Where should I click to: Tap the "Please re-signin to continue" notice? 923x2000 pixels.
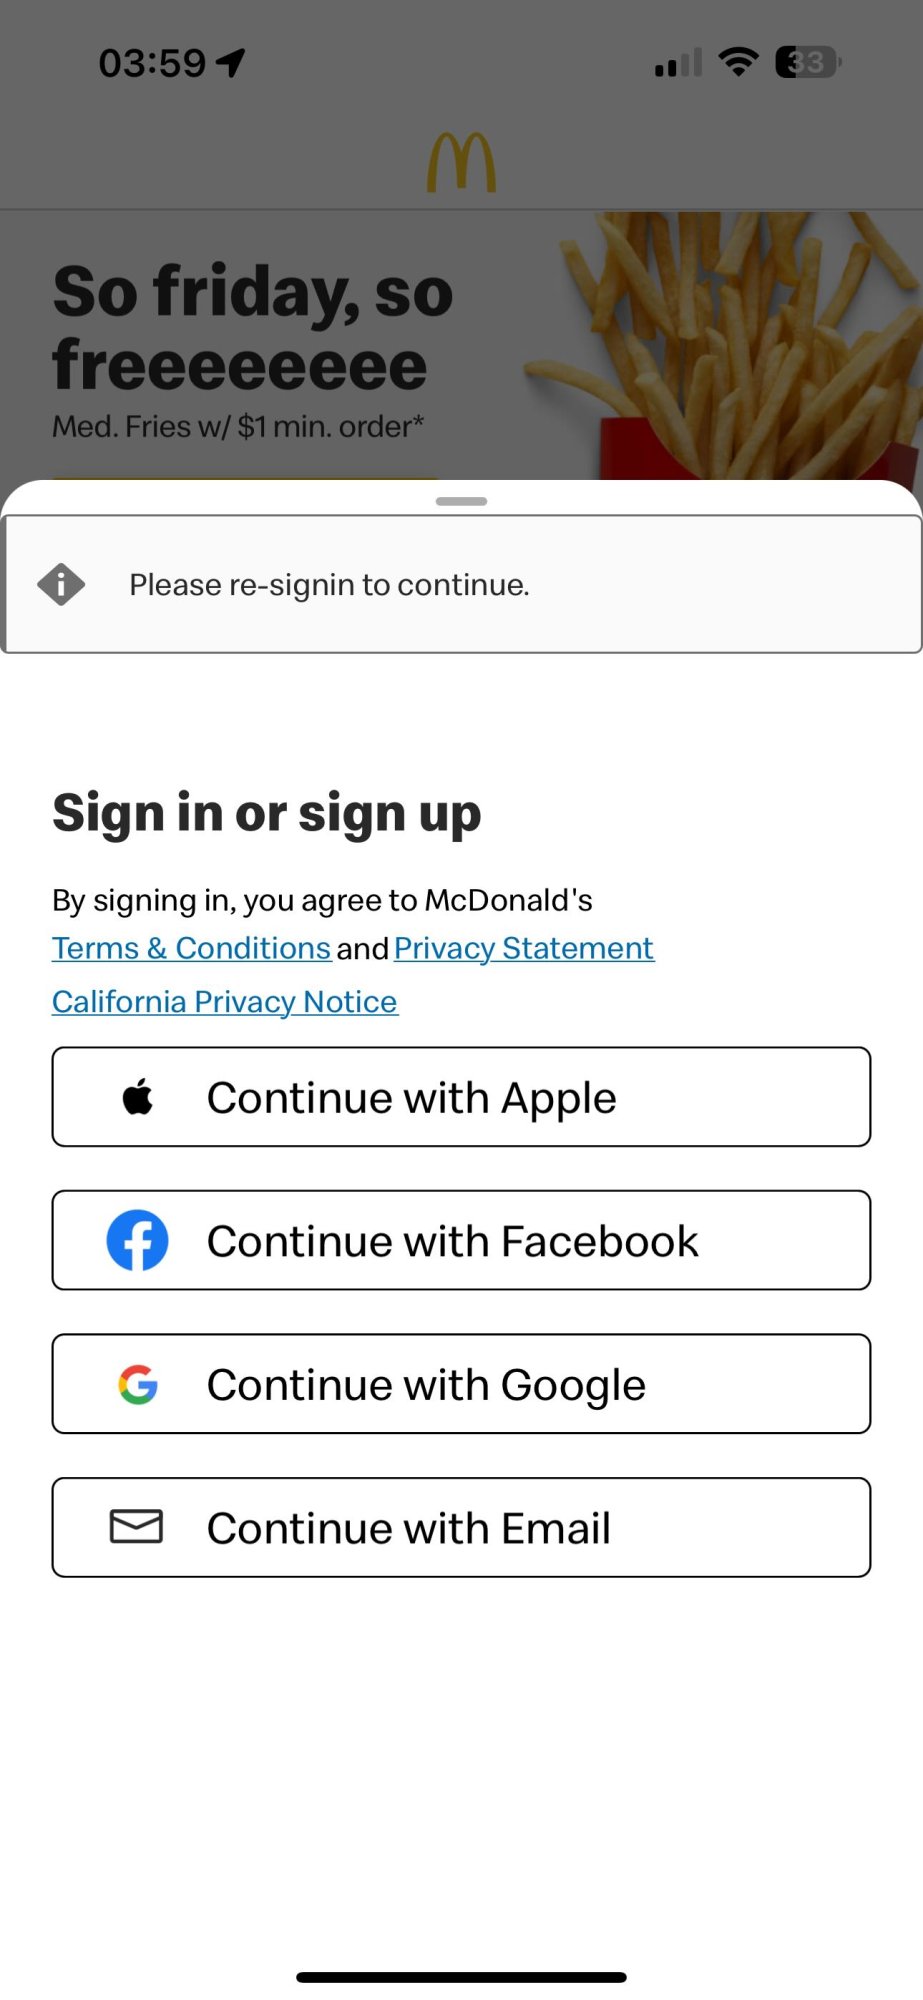point(461,584)
